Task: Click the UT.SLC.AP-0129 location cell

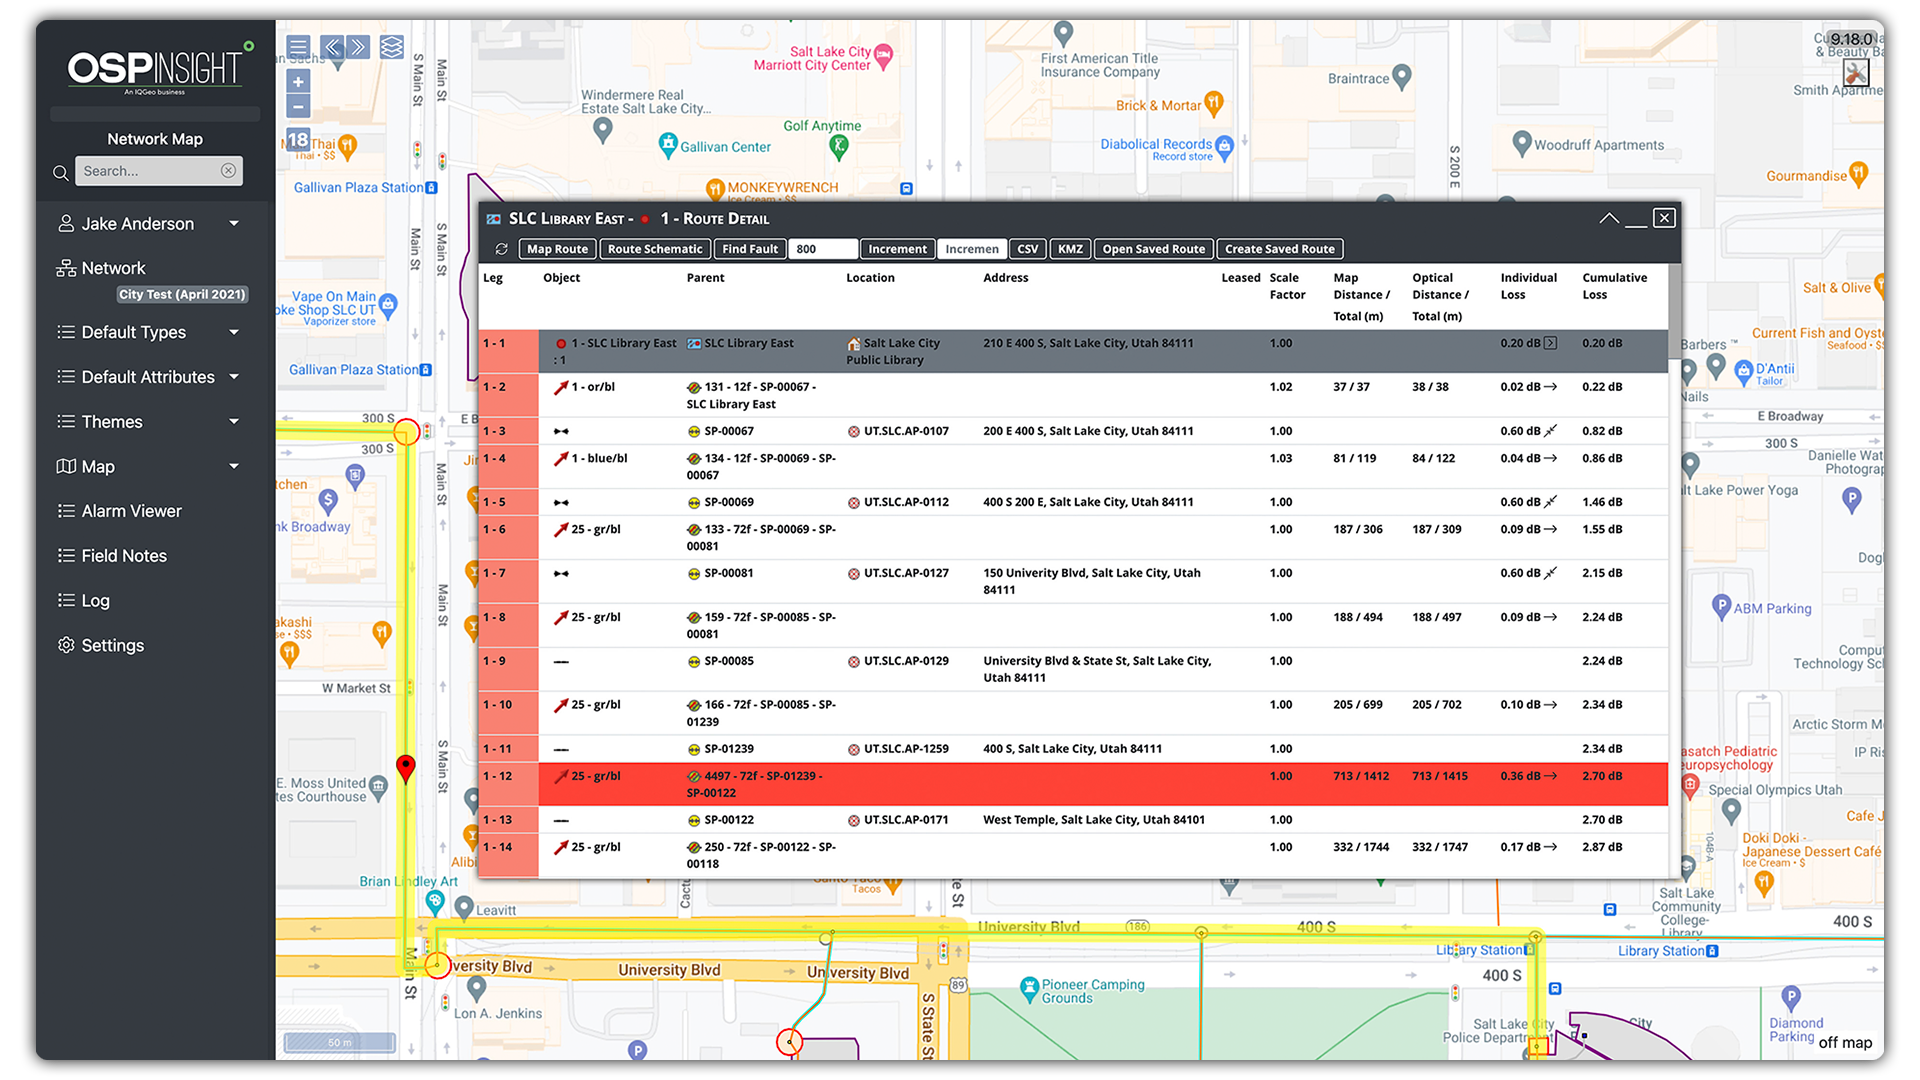Action: click(898, 661)
